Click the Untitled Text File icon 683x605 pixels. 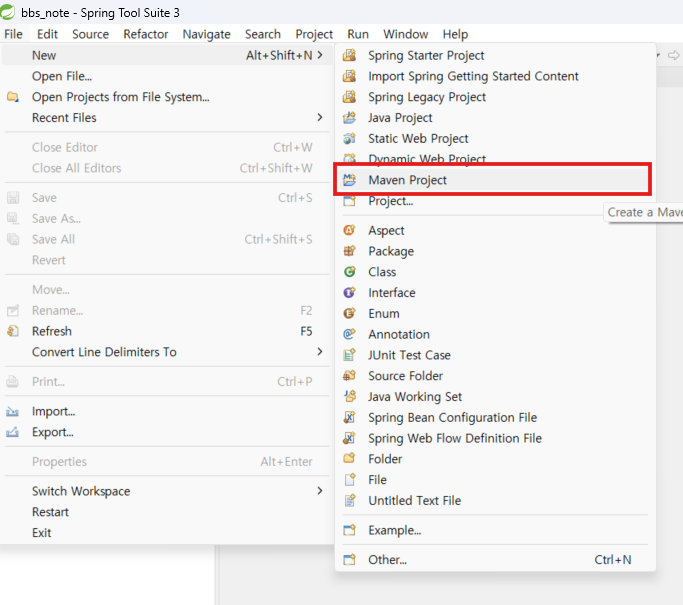[349, 500]
